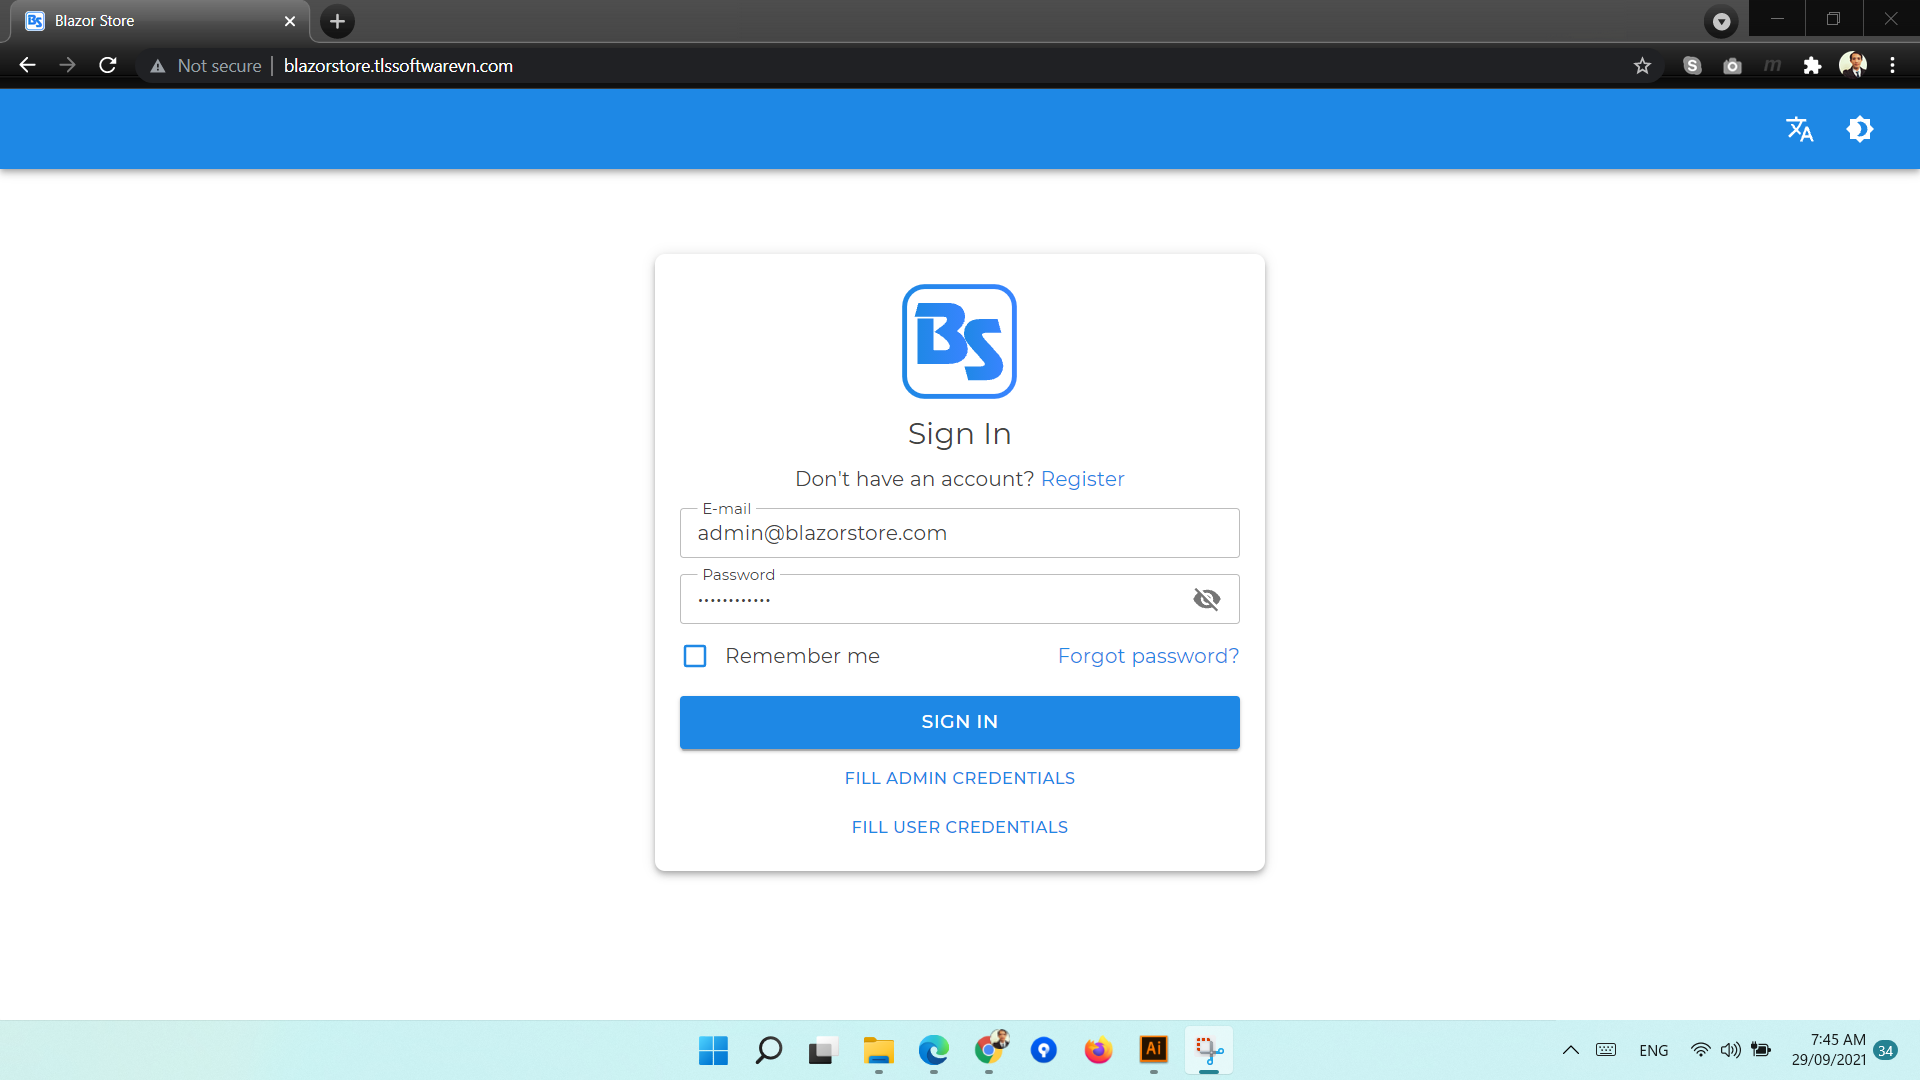The width and height of the screenshot is (1920, 1080).
Task: Show the password with the eye toggle
Action: (x=1207, y=598)
